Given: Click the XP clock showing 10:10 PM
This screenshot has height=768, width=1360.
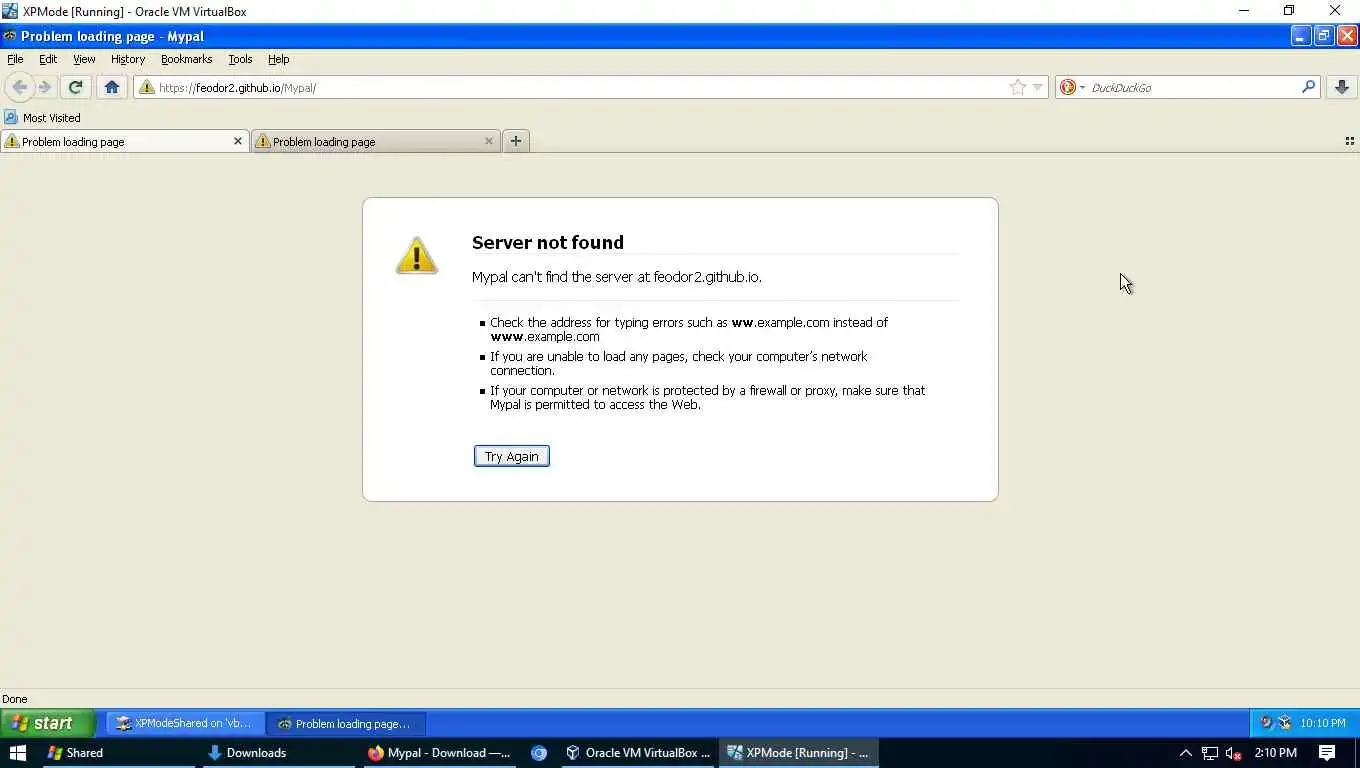Looking at the screenshot, I should (1323, 723).
